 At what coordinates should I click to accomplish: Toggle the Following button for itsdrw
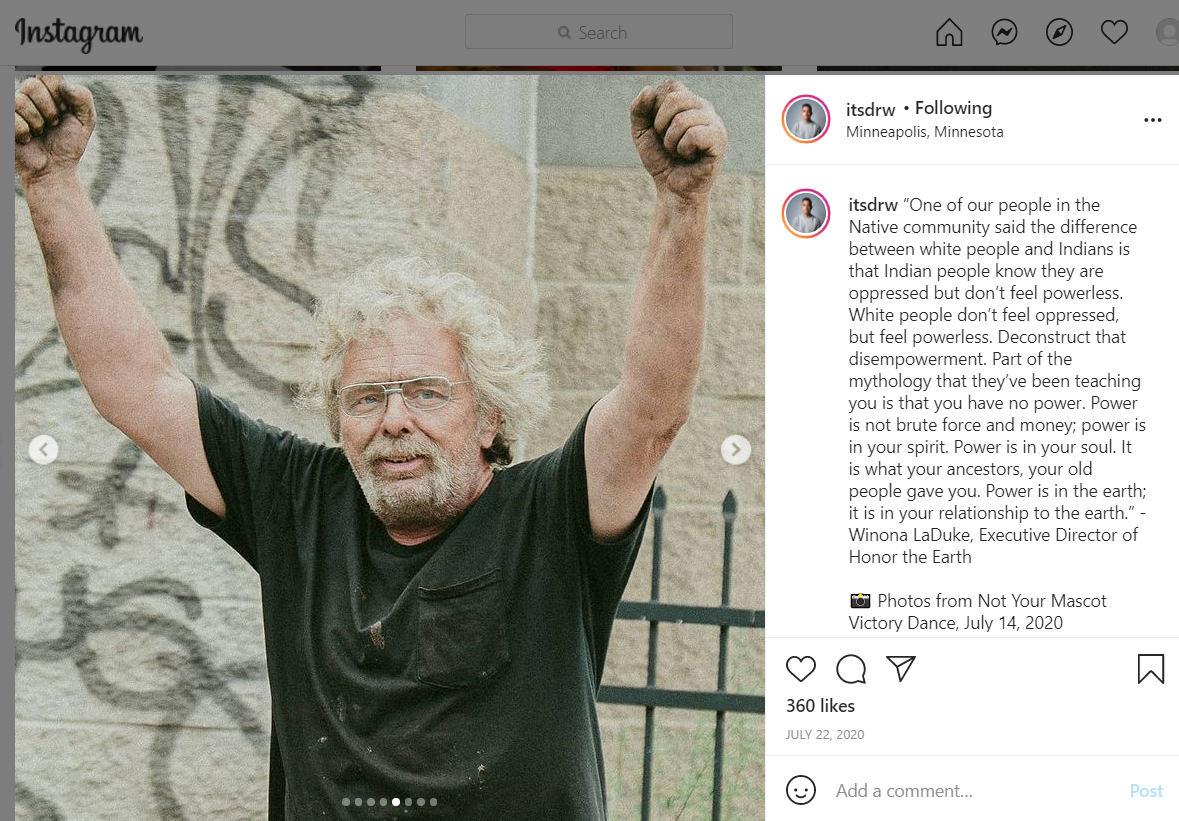point(953,108)
